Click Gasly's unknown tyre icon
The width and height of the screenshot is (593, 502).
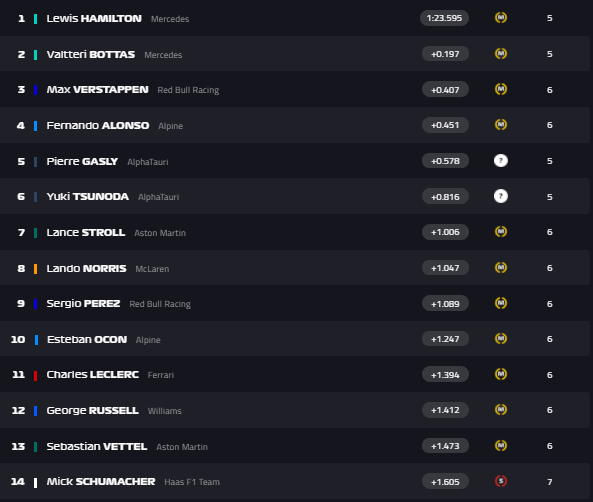tap(501, 161)
